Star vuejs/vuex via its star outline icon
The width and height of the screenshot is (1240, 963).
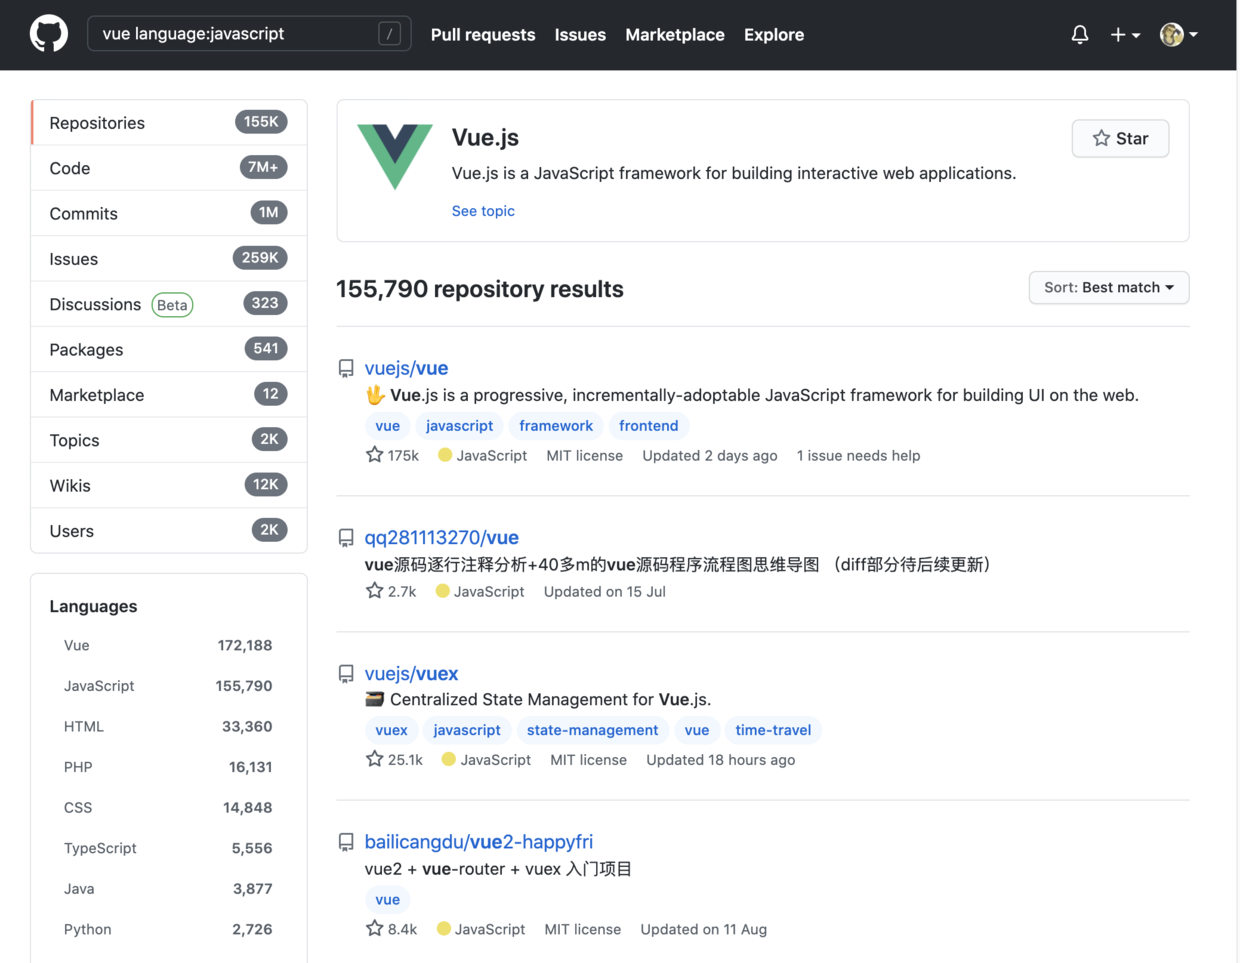point(373,759)
